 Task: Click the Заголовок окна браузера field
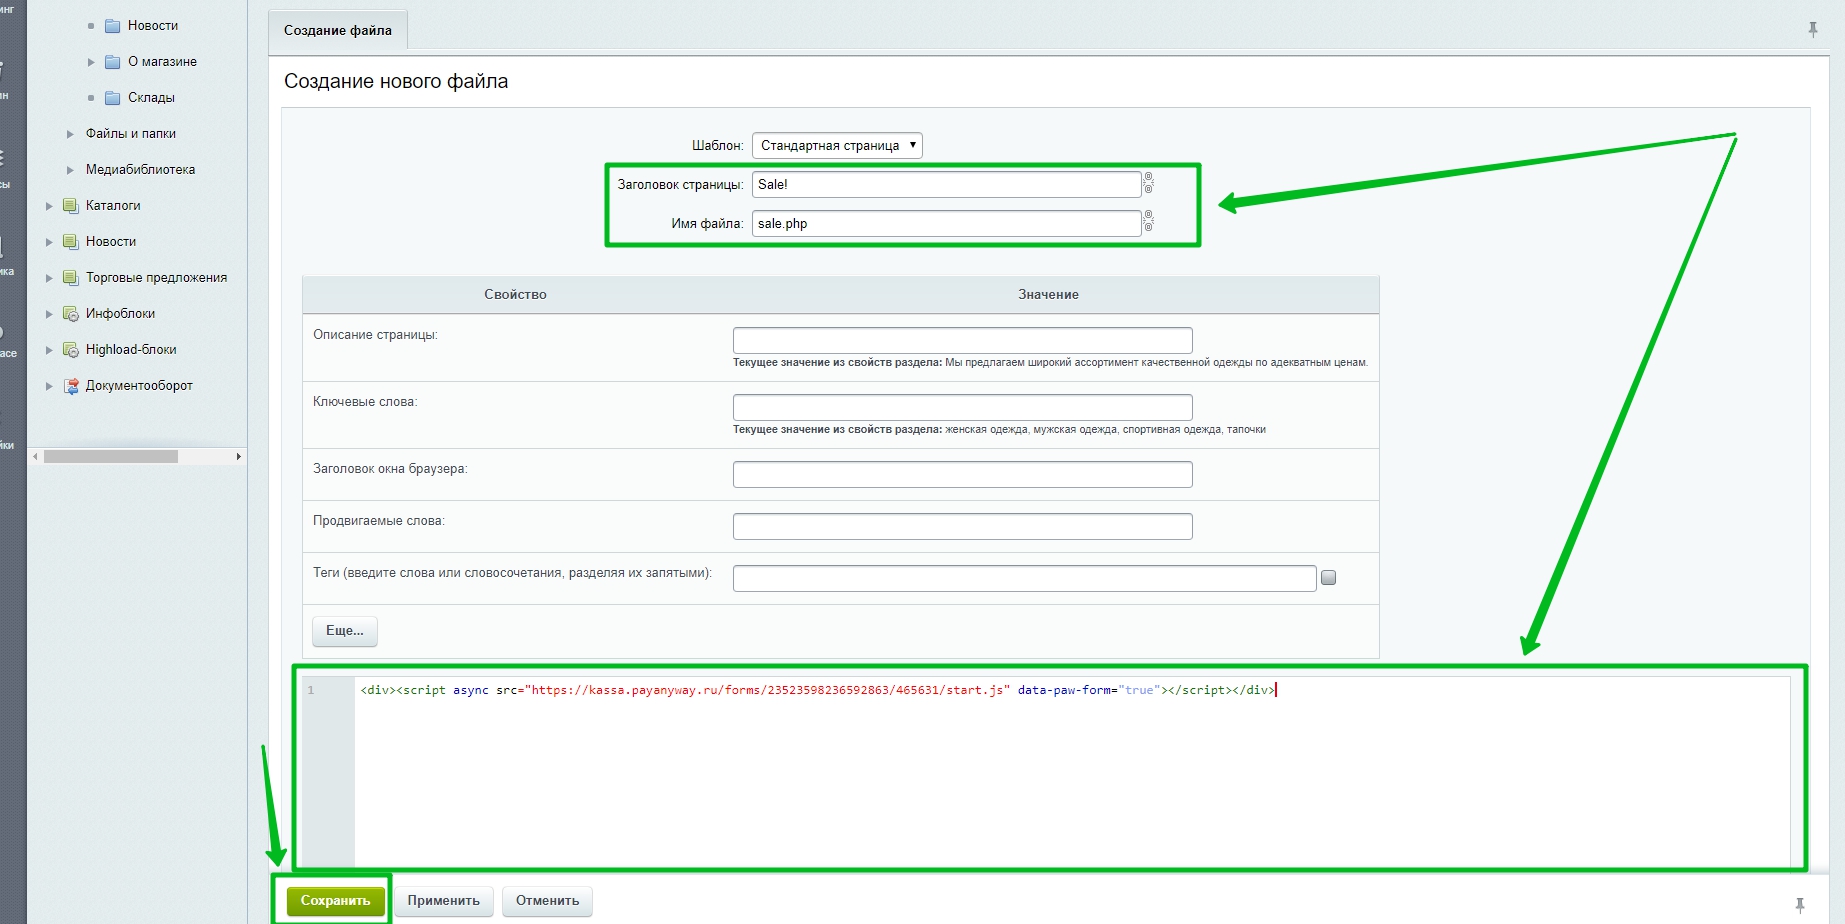[962, 474]
